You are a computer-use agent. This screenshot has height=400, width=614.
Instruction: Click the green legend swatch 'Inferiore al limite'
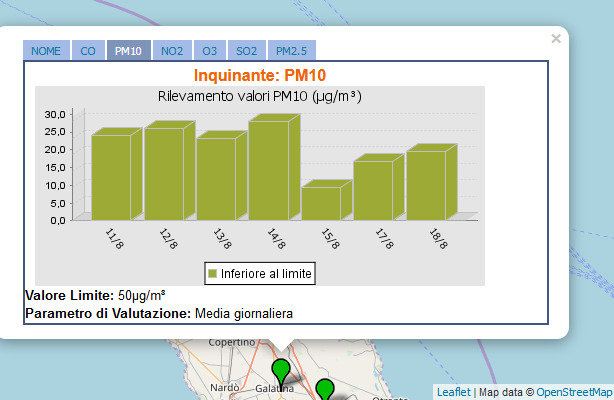click(x=212, y=273)
